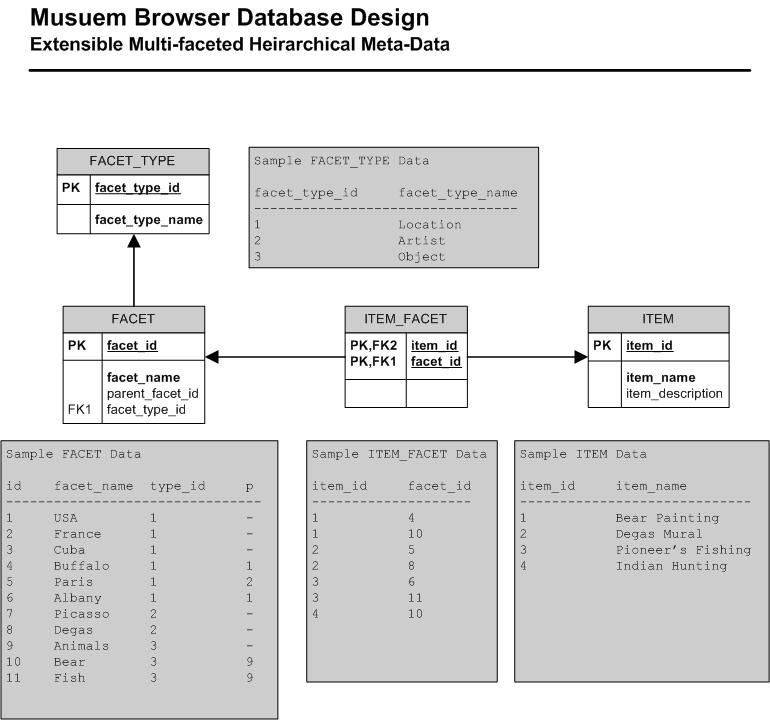Click the item_description field in ITEM table

click(x=674, y=393)
